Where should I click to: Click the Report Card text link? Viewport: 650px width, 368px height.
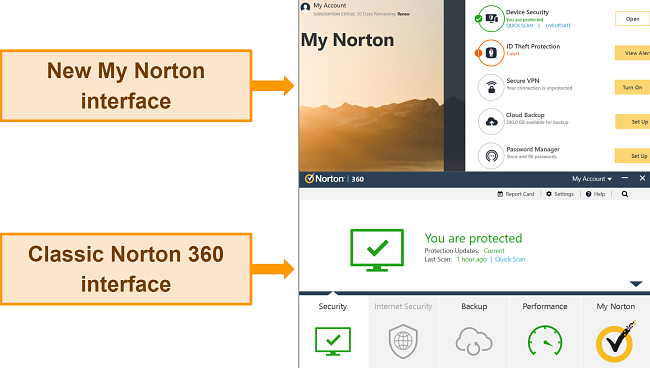pos(519,194)
